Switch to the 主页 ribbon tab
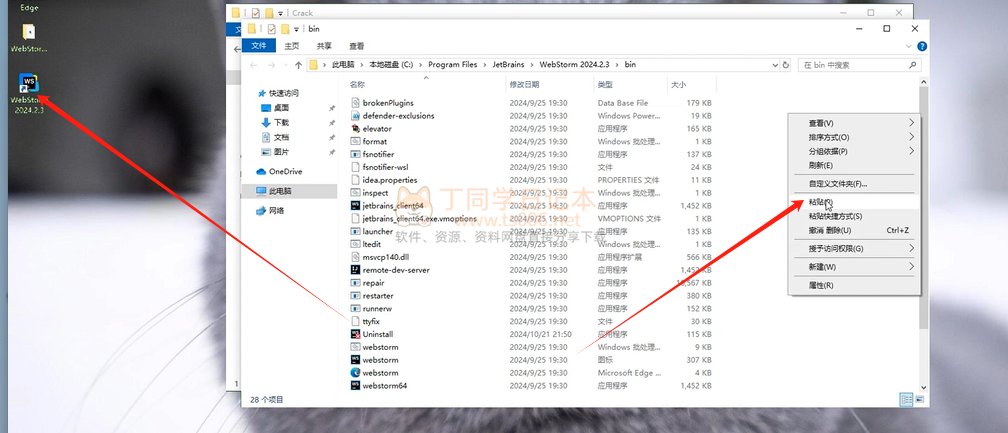This screenshot has height=433, width=1008. [292, 46]
